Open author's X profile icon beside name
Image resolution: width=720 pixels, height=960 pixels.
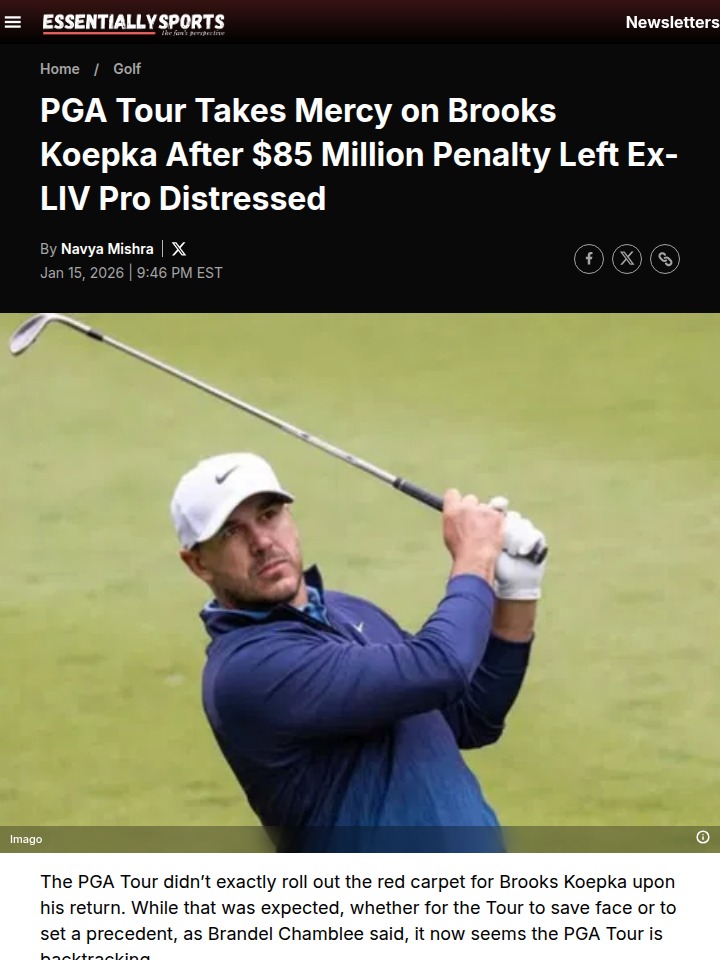pos(179,249)
